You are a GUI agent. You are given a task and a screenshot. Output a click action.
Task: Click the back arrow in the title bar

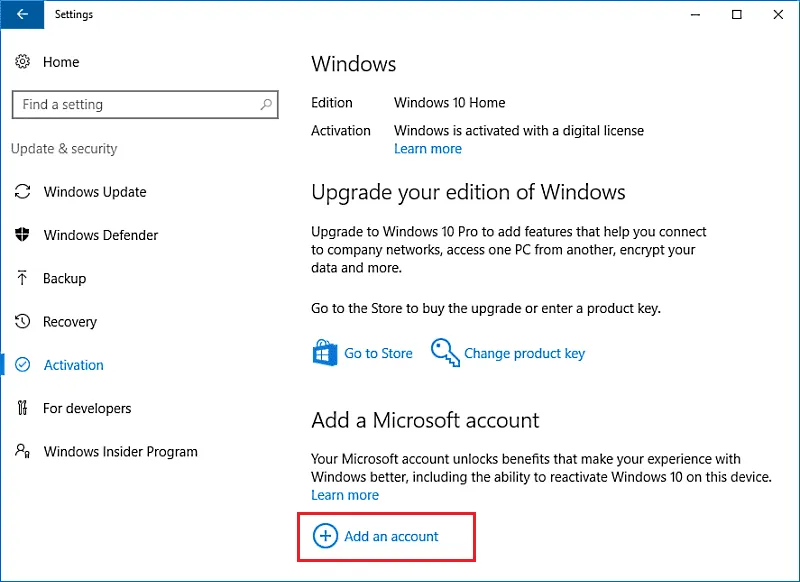coord(23,15)
